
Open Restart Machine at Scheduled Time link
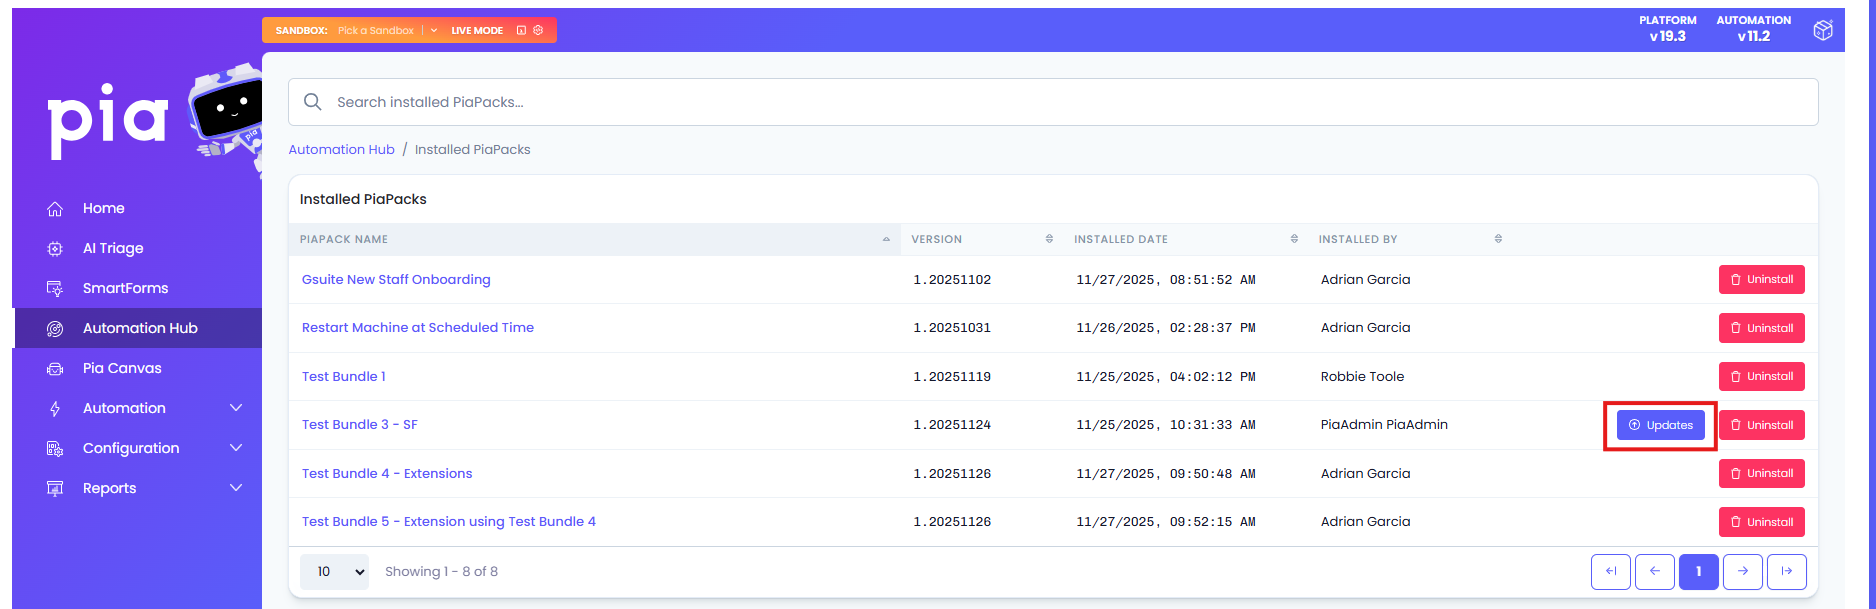click(x=418, y=328)
